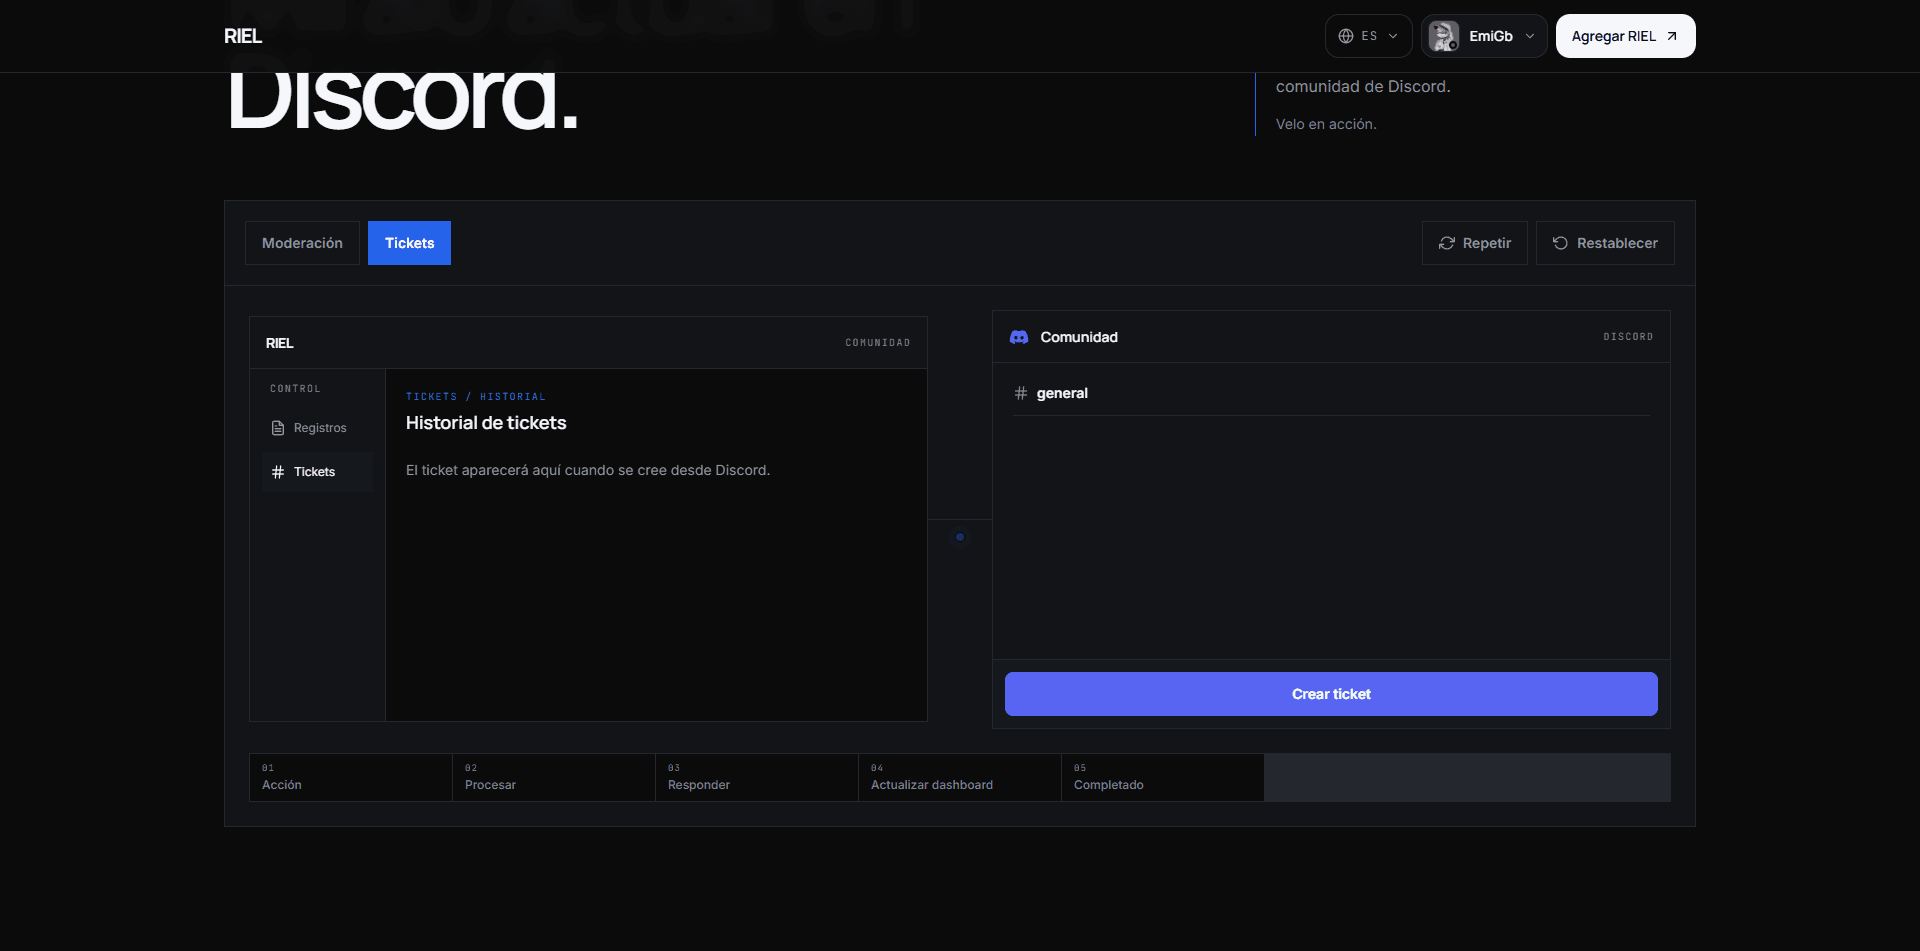Expand the ES language dropdown chevron
This screenshot has width=1920, height=951.
point(1393,36)
